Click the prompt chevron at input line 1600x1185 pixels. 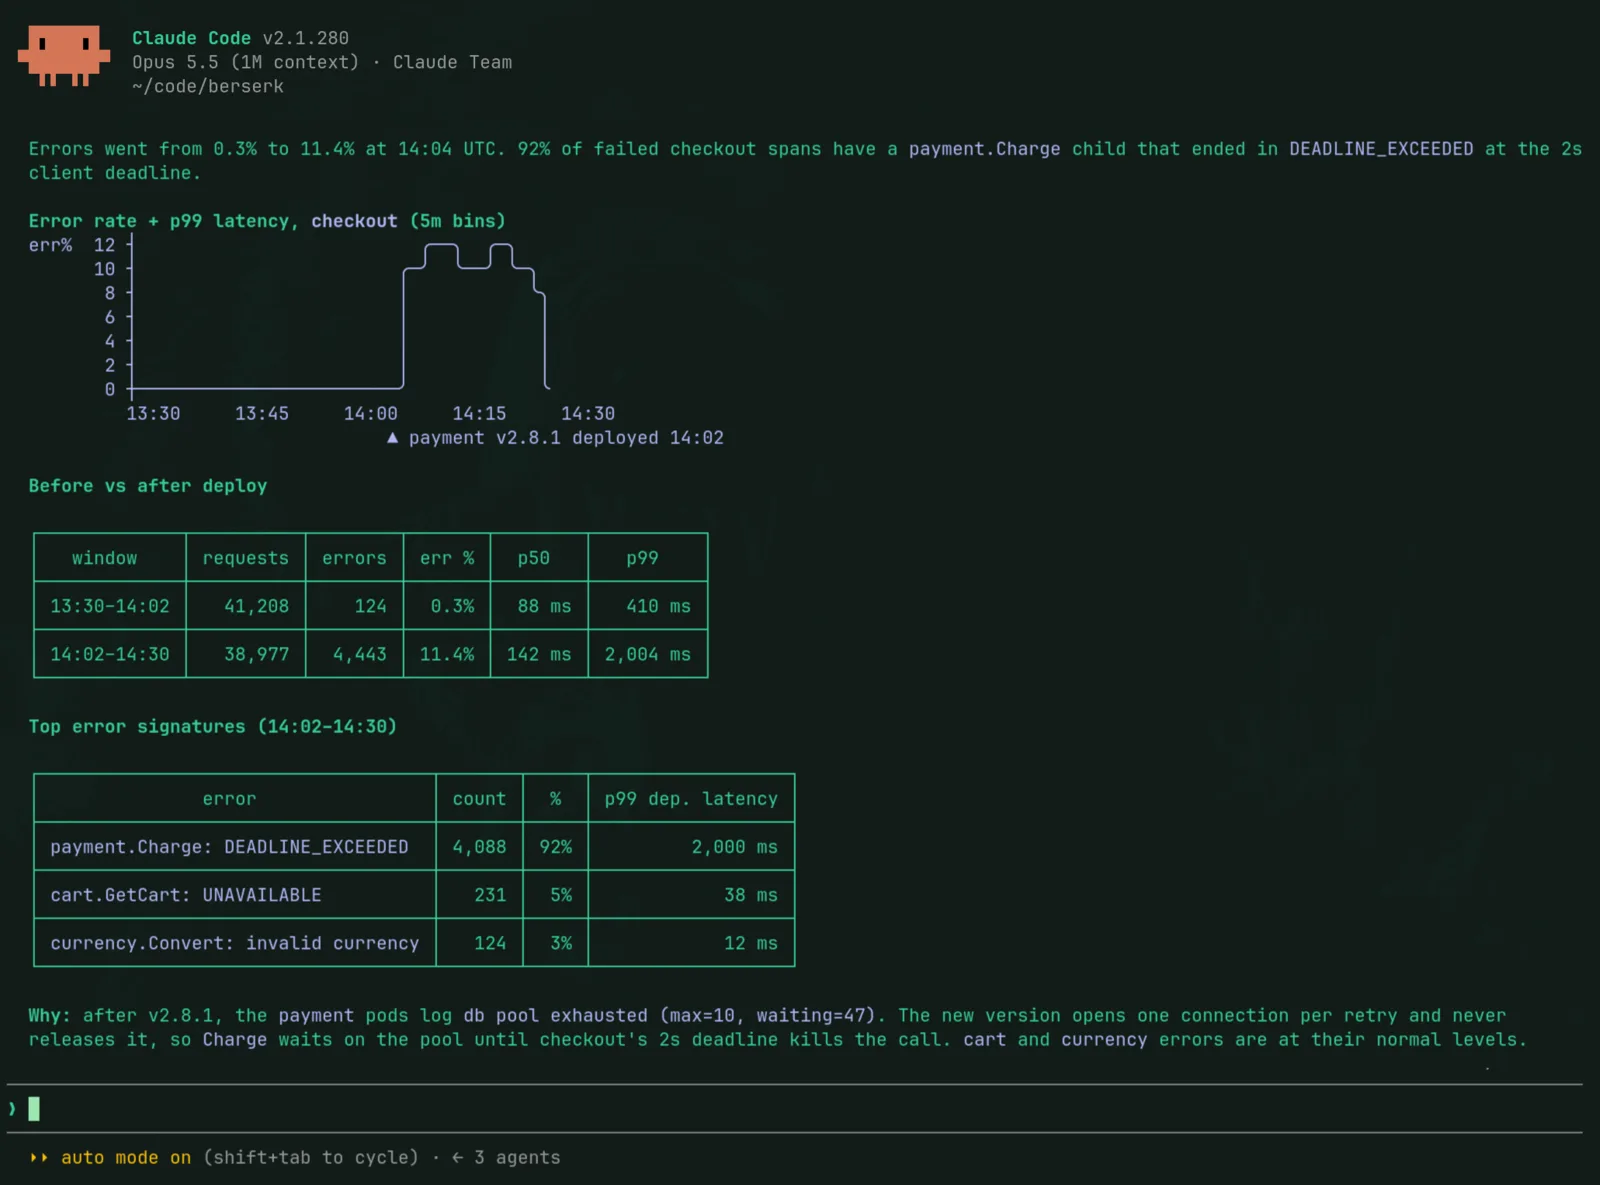click(12, 1108)
